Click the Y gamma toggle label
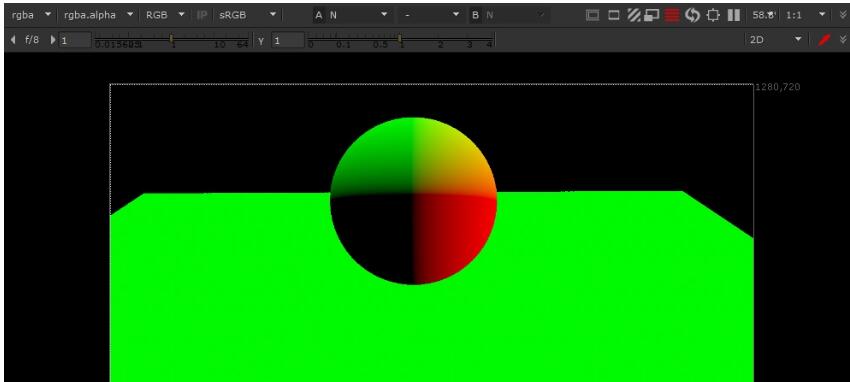The width and height of the screenshot is (850, 382). coord(261,41)
